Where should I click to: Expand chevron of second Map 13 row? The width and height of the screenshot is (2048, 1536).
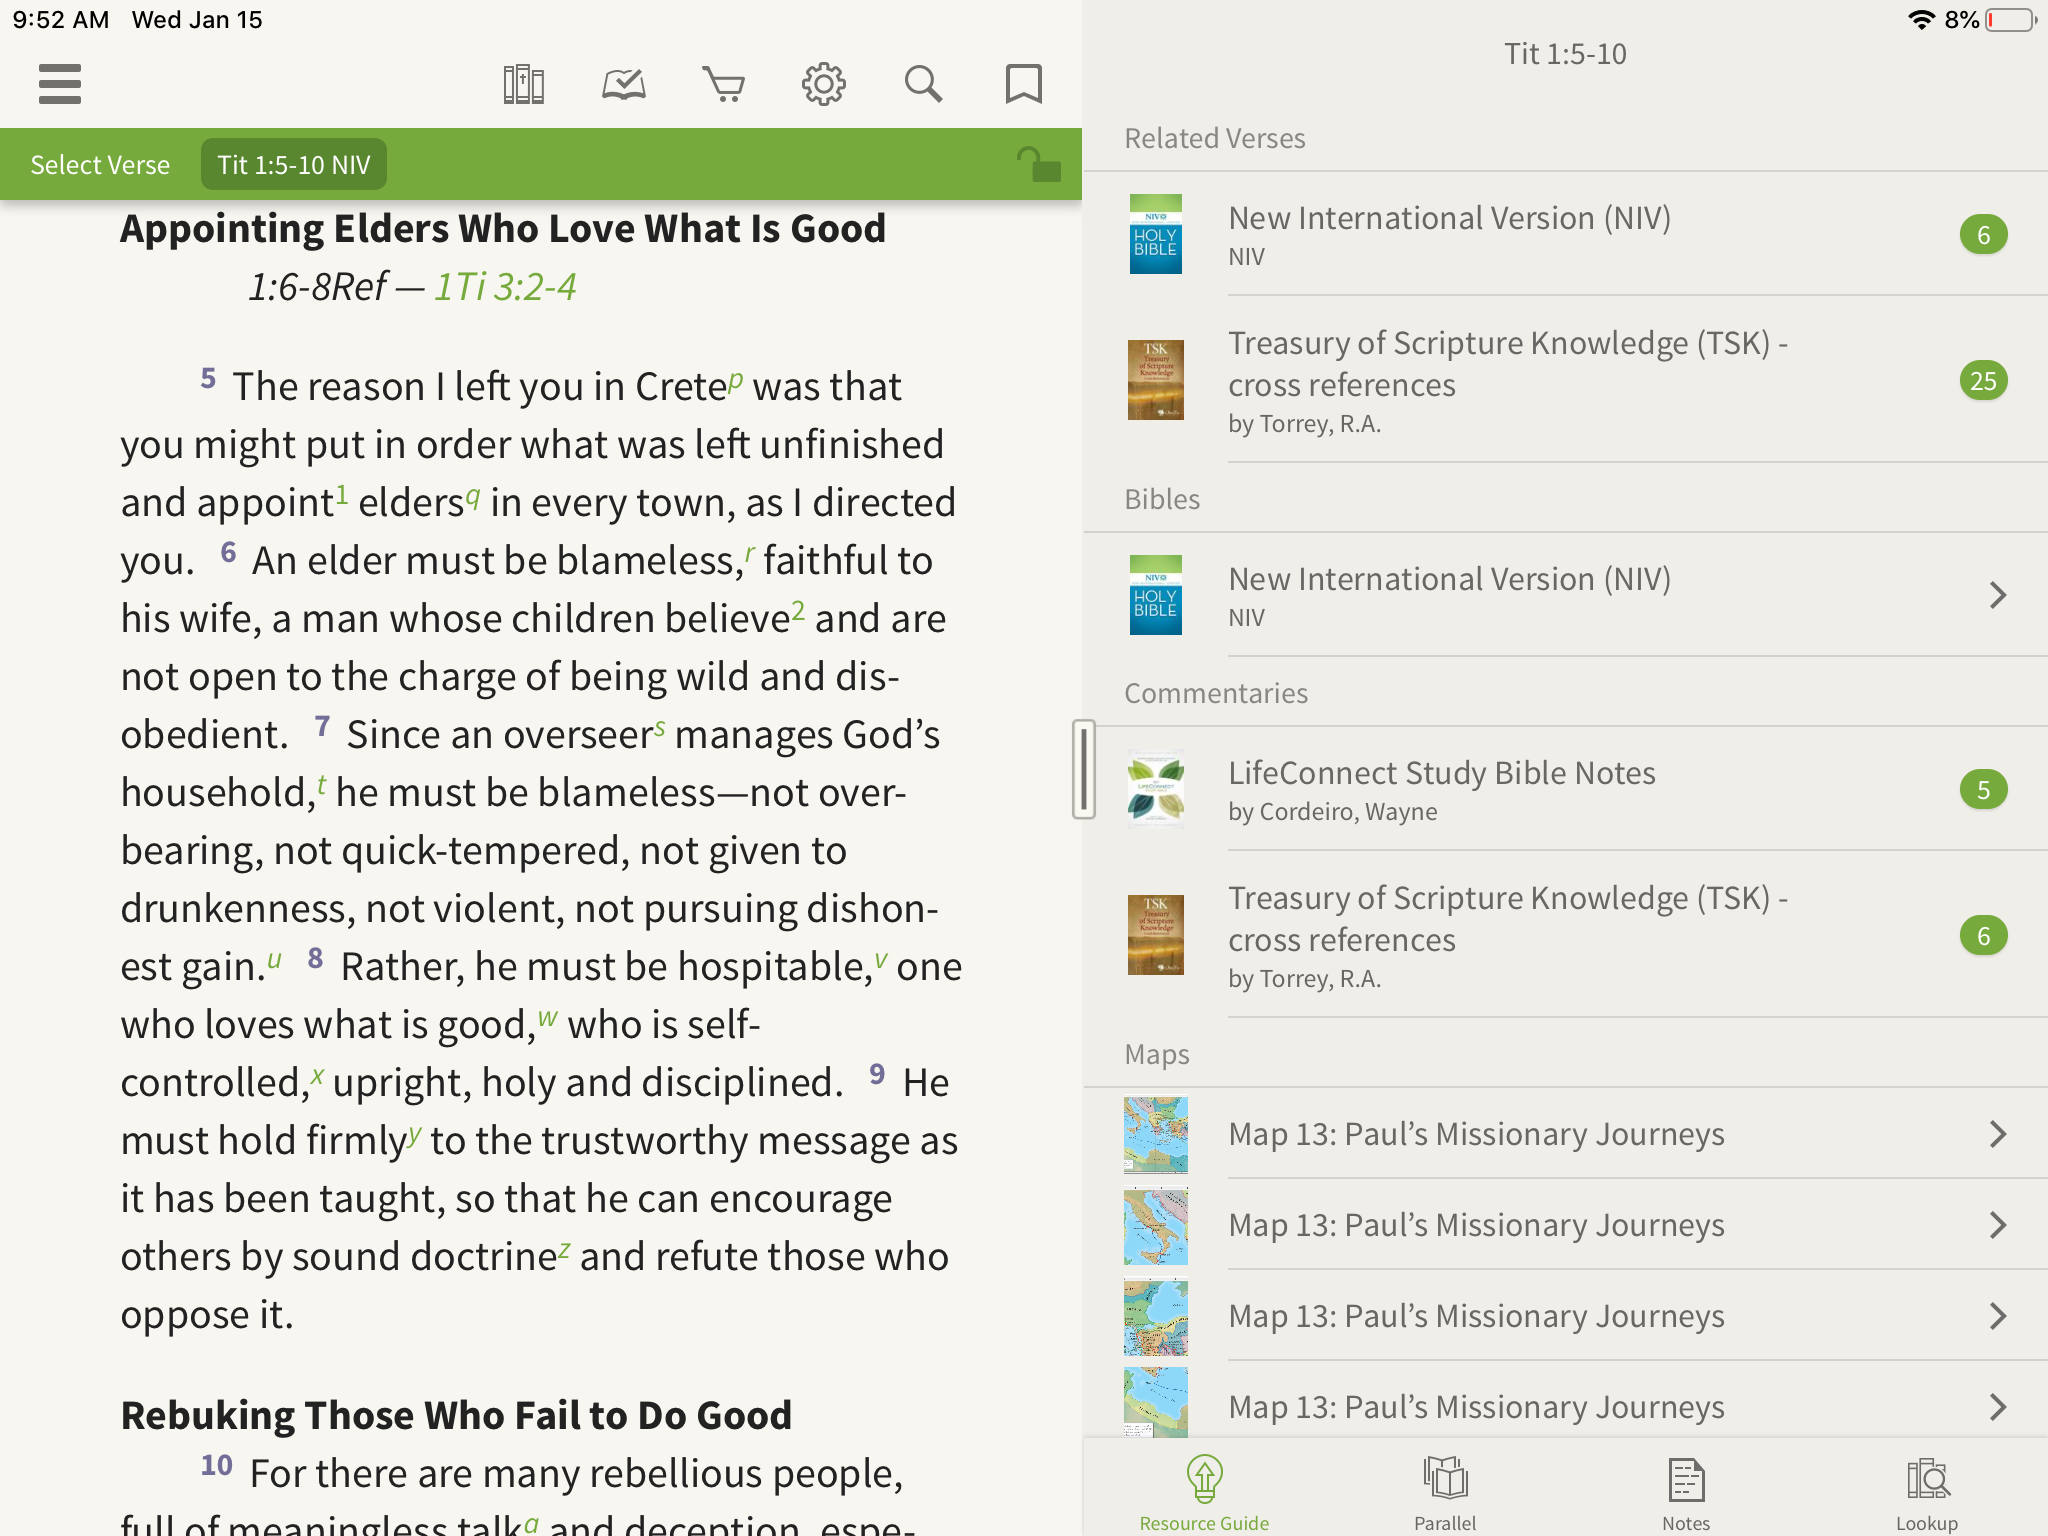tap(1997, 1225)
